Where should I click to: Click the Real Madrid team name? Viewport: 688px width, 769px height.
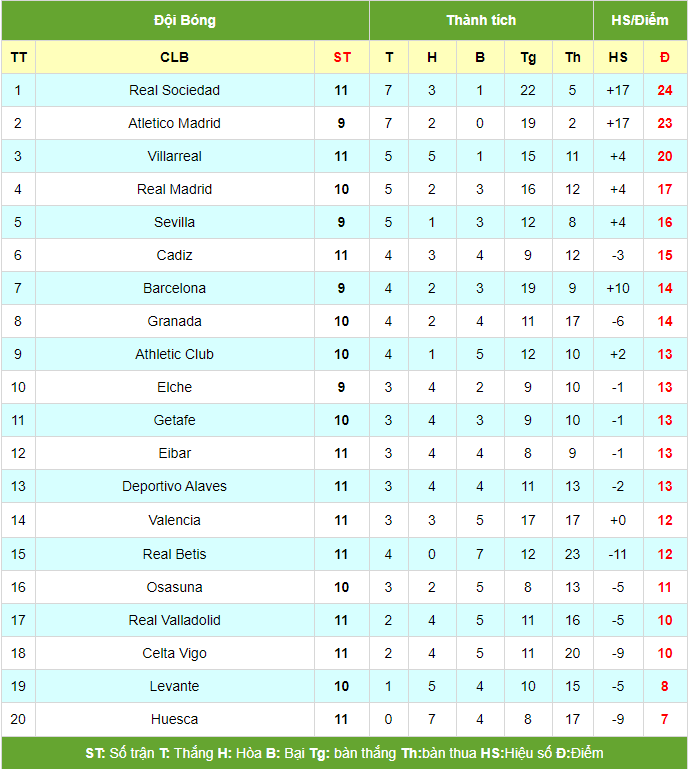coord(174,189)
